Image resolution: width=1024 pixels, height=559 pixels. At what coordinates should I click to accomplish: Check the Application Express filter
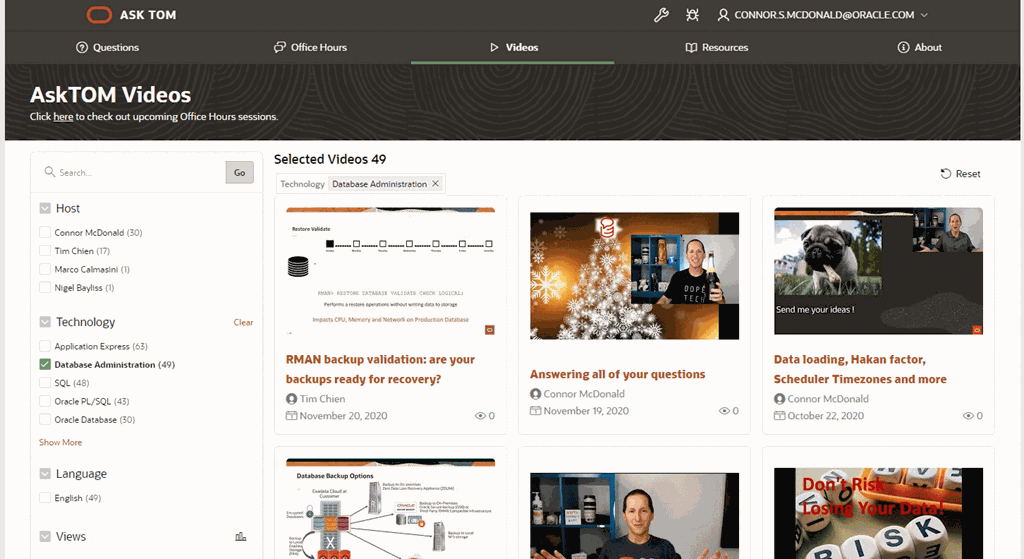click(x=45, y=345)
